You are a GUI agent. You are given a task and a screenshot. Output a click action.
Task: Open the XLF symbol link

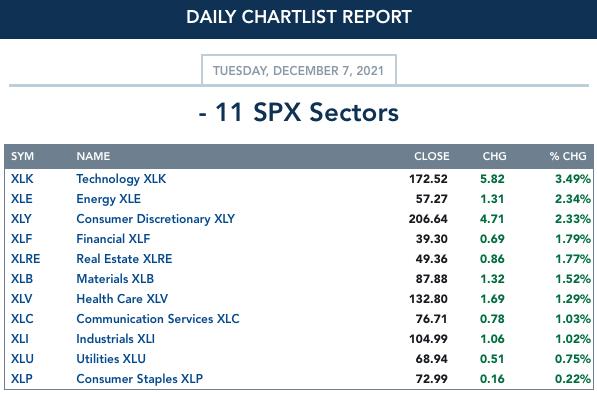(x=21, y=239)
